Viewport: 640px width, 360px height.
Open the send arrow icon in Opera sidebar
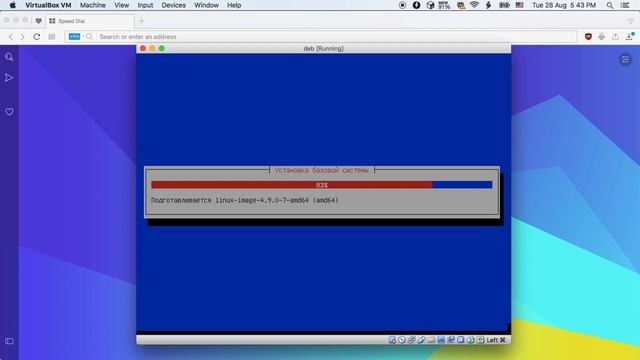pyautogui.click(x=9, y=78)
